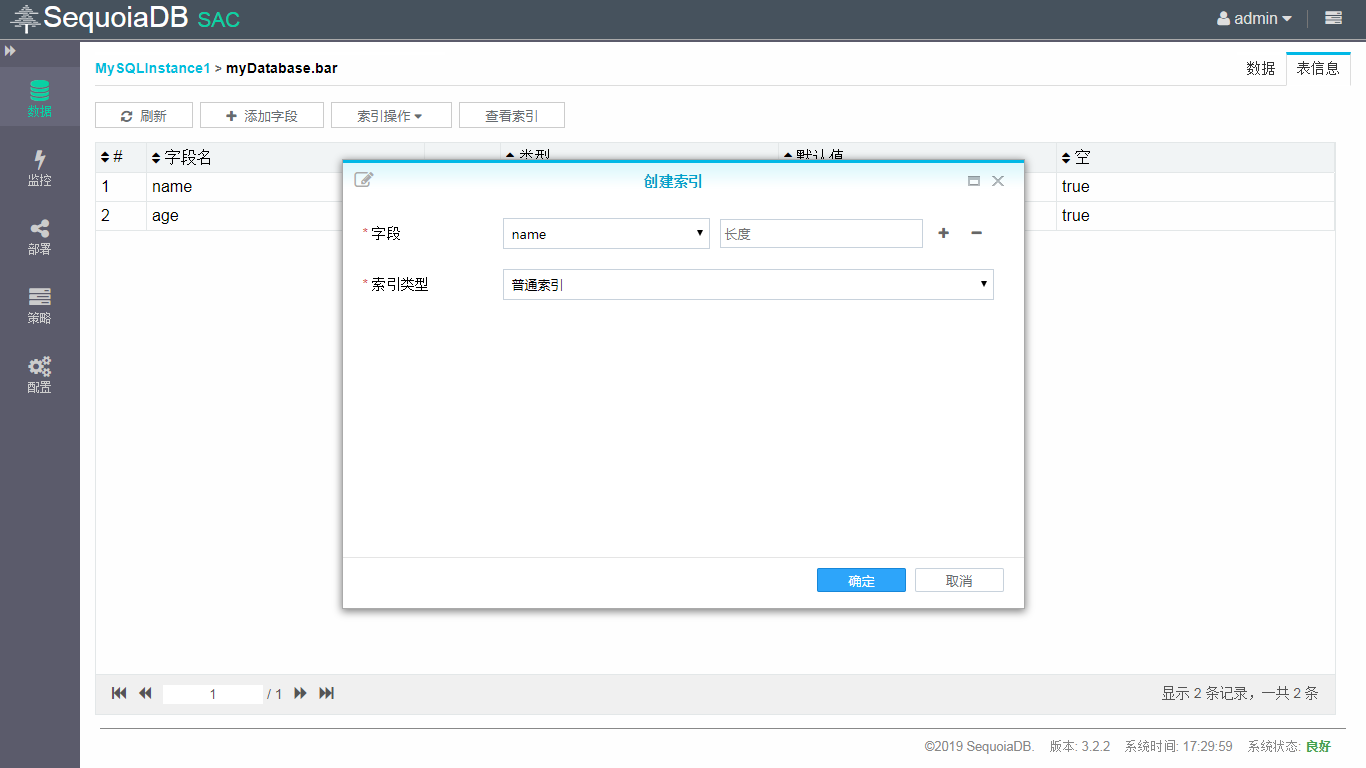The image size is (1366, 768).
Task: Go to last page in pagination
Action: pos(326,693)
